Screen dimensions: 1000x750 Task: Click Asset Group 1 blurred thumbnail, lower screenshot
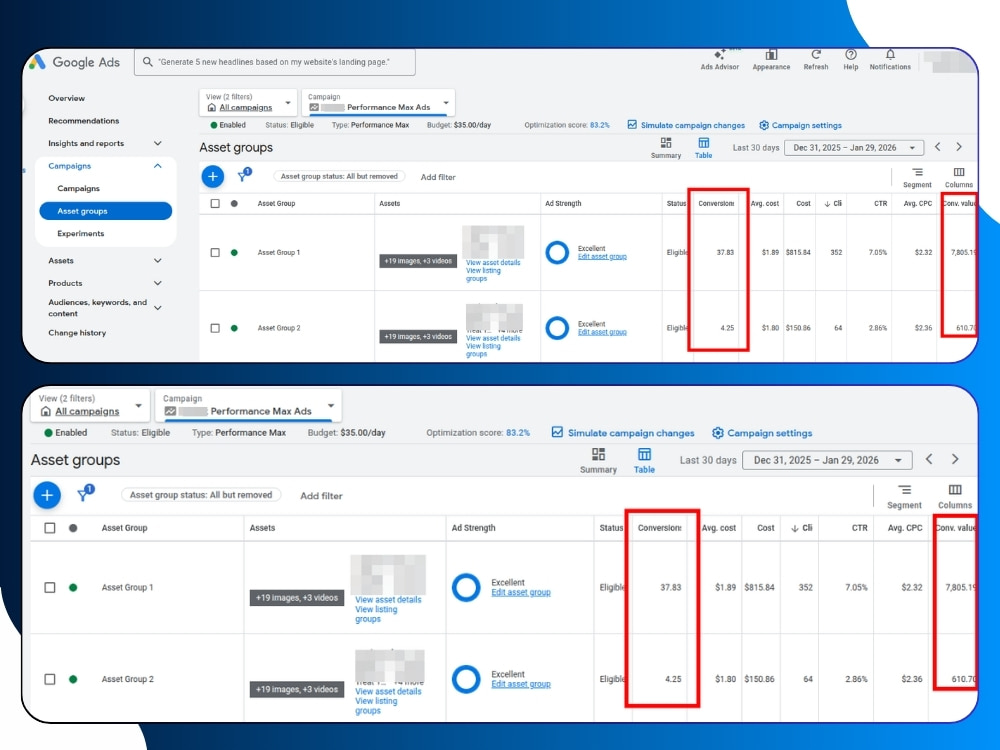point(388,575)
